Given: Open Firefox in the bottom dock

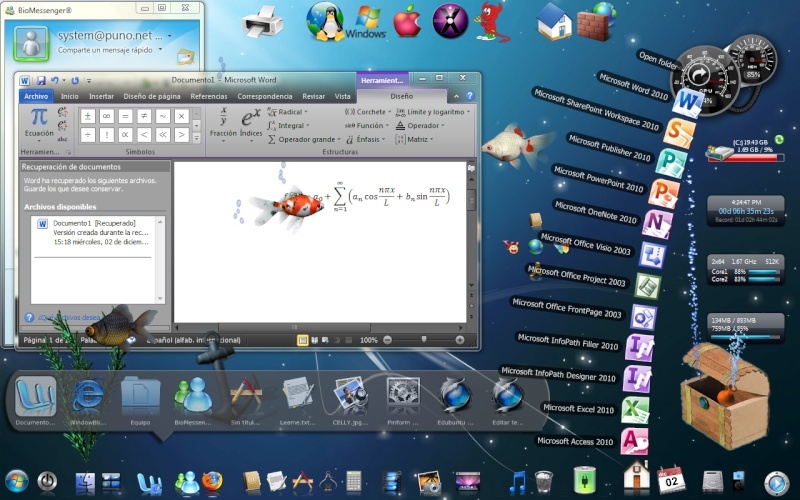Looking at the screenshot, I should [212, 482].
